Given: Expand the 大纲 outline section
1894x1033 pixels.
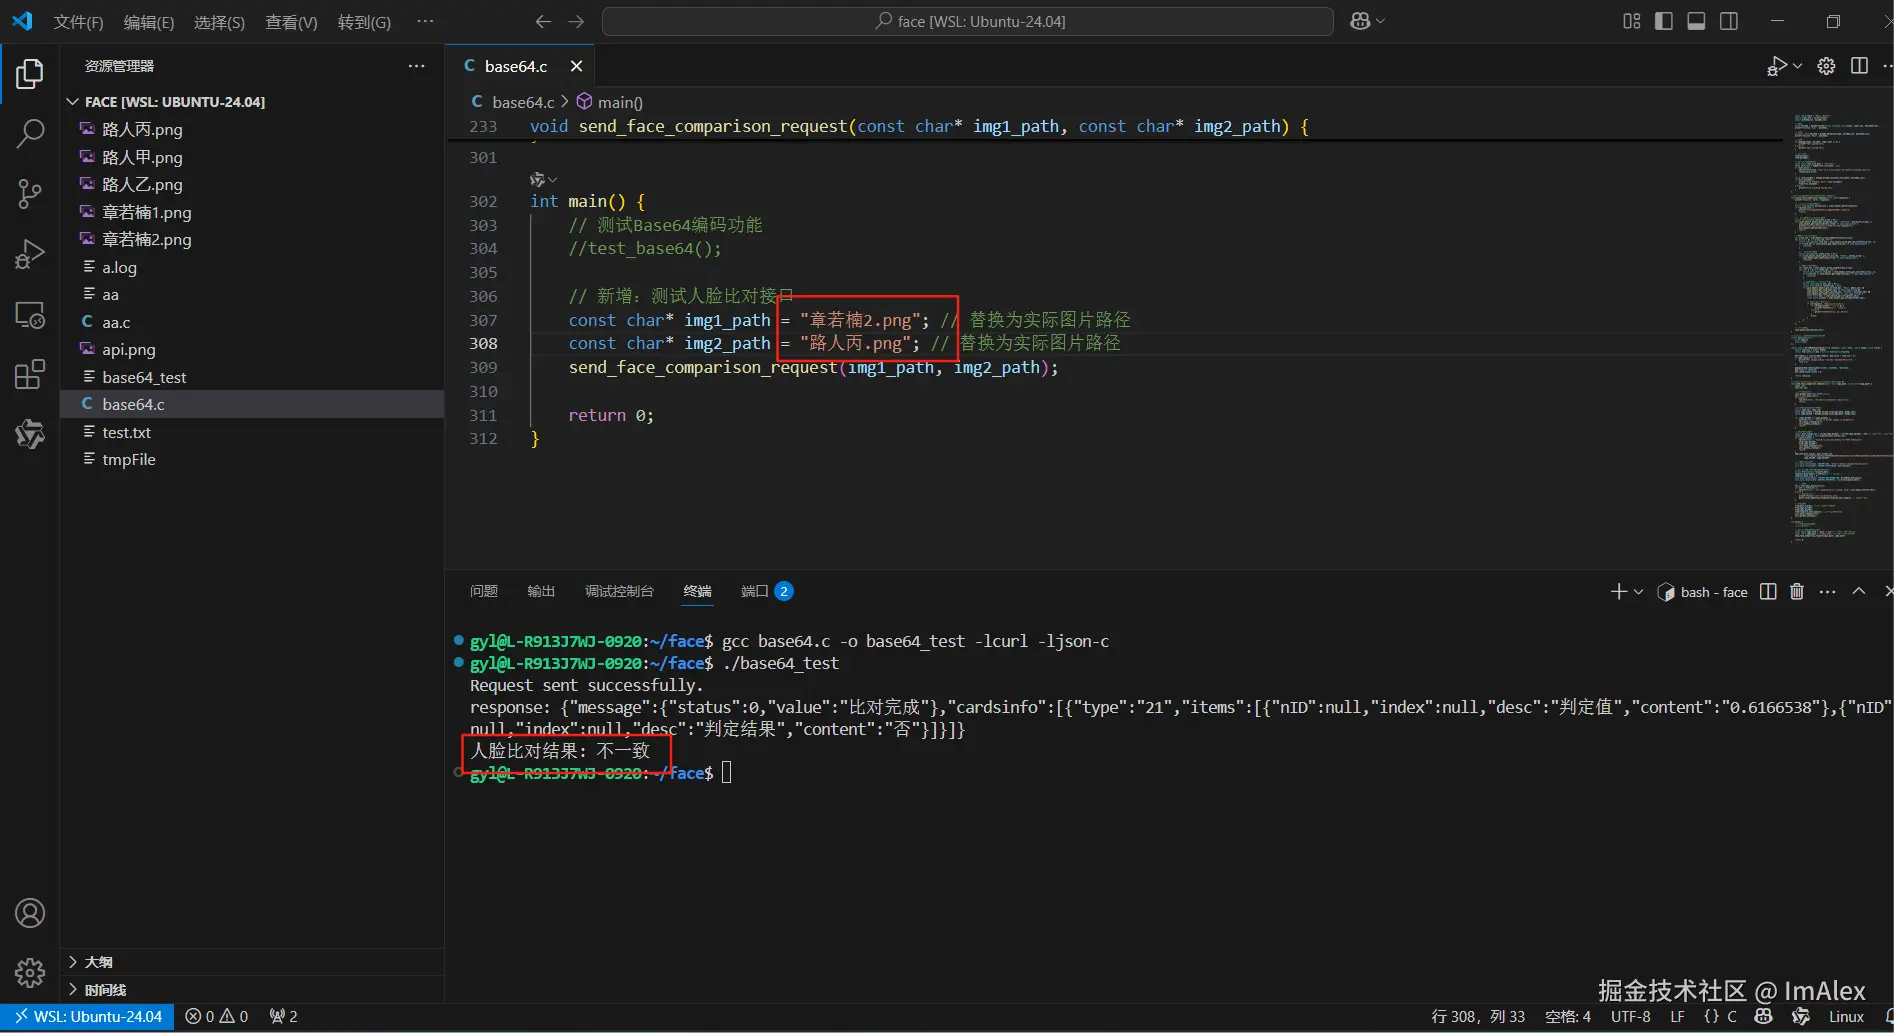Looking at the screenshot, I should 98,962.
